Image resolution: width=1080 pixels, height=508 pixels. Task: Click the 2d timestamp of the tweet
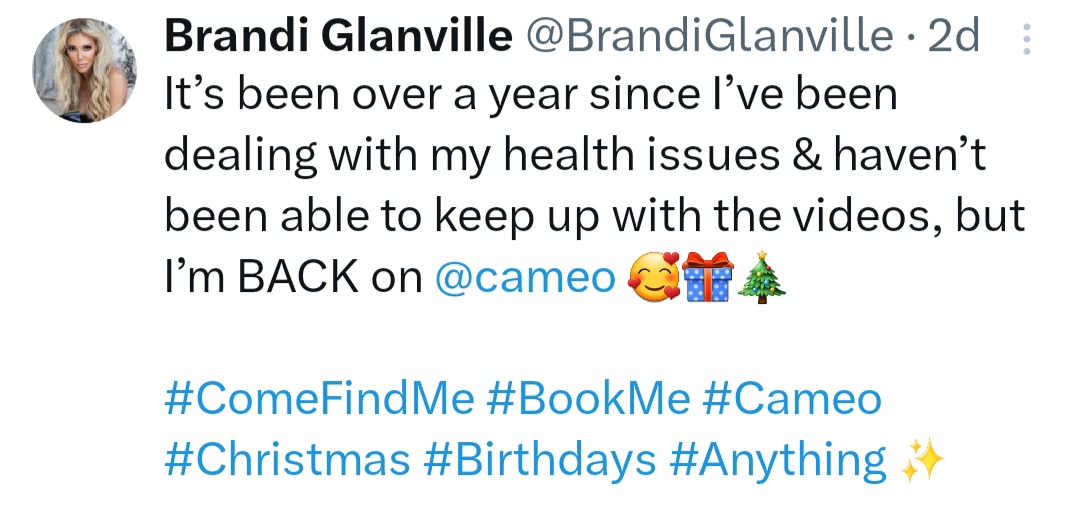(x=954, y=37)
